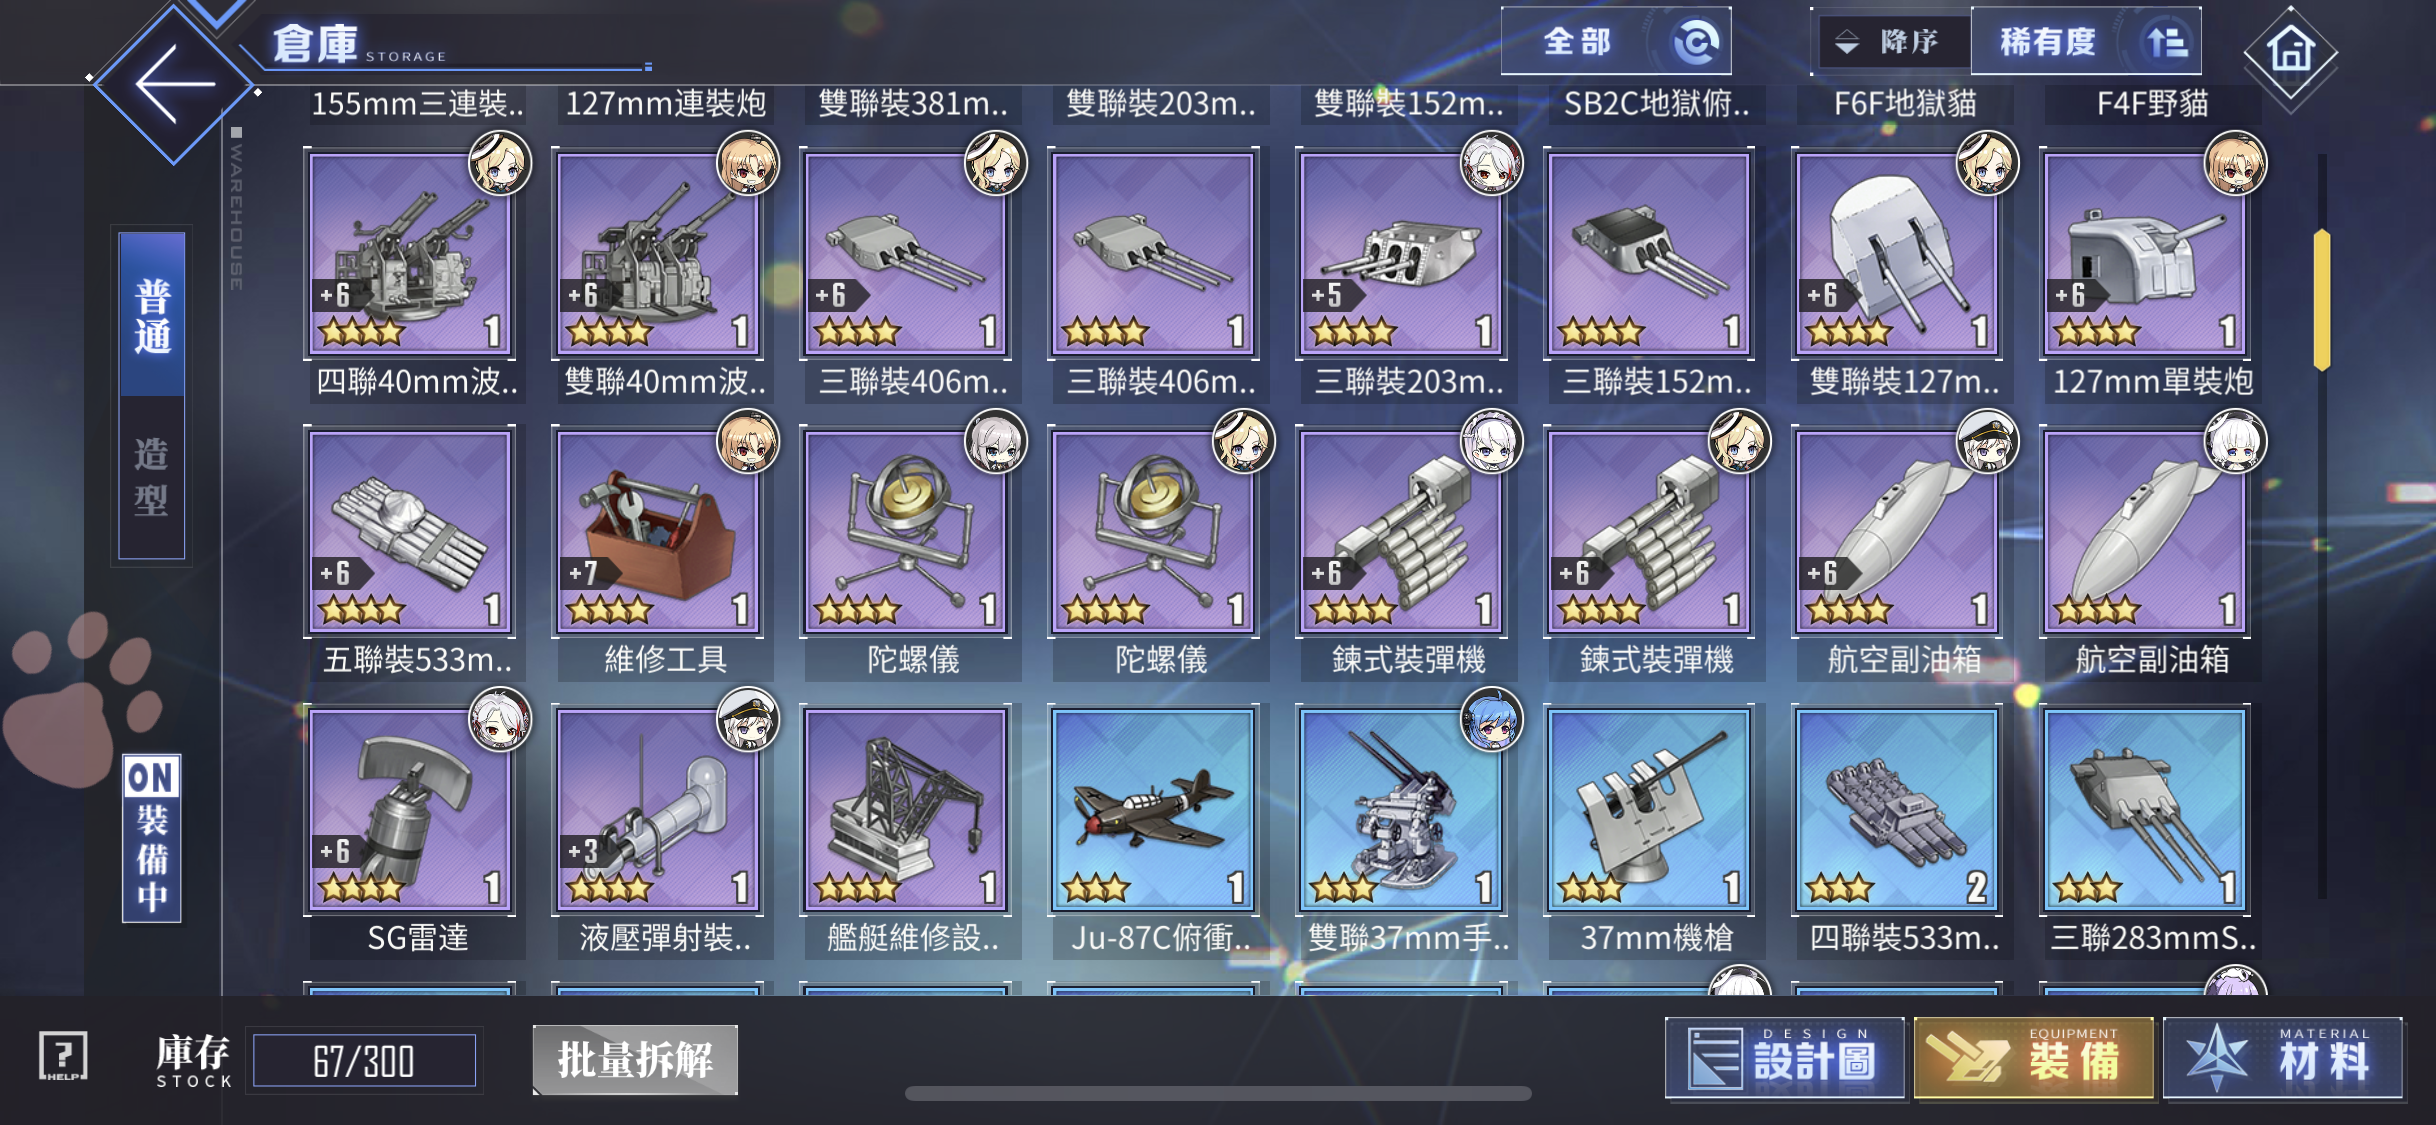
Task: Toggle the ON 裝備中 equipped filter
Action: (x=152, y=838)
